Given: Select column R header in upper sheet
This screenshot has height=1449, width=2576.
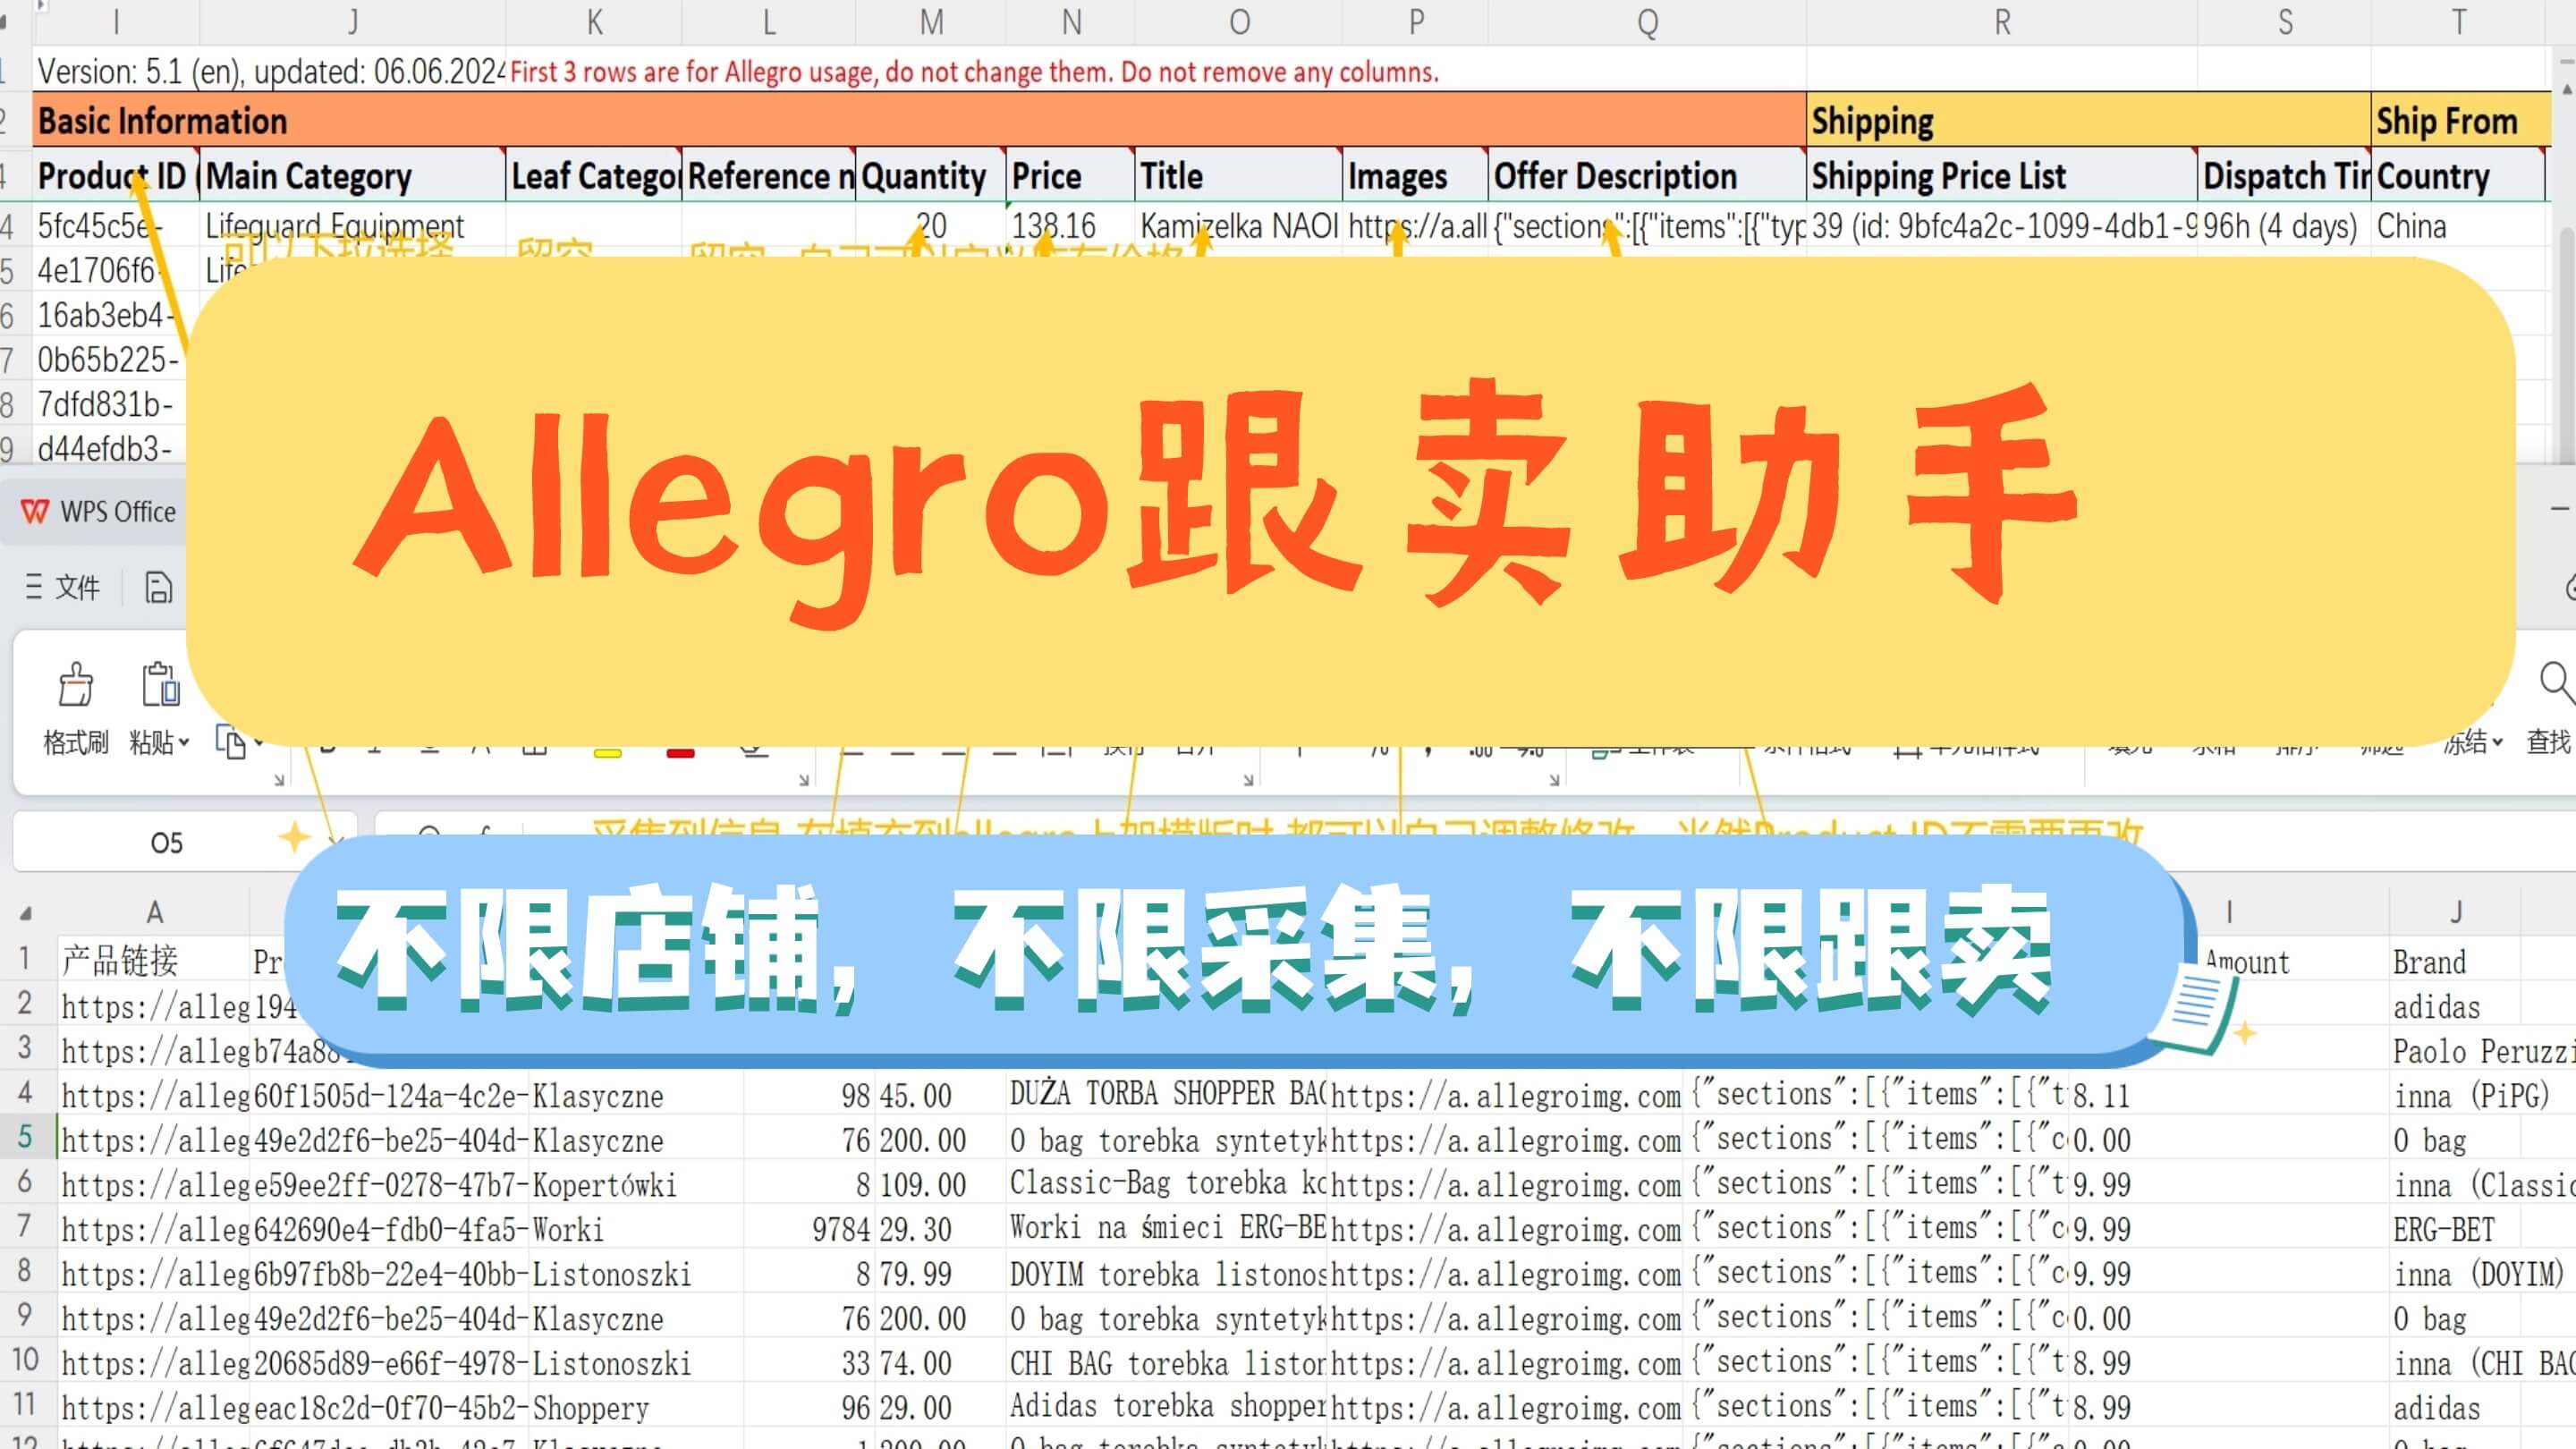Looking at the screenshot, I should pos(2002,22).
